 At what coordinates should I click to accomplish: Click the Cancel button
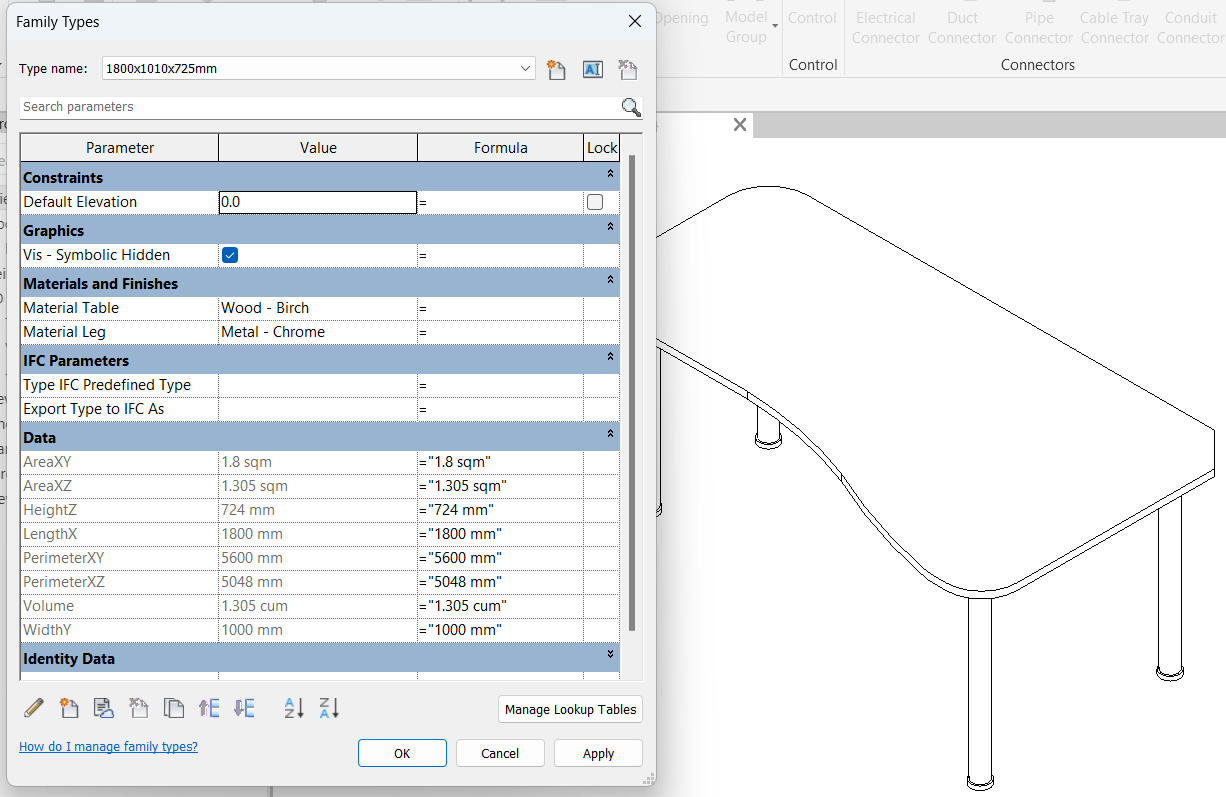500,753
